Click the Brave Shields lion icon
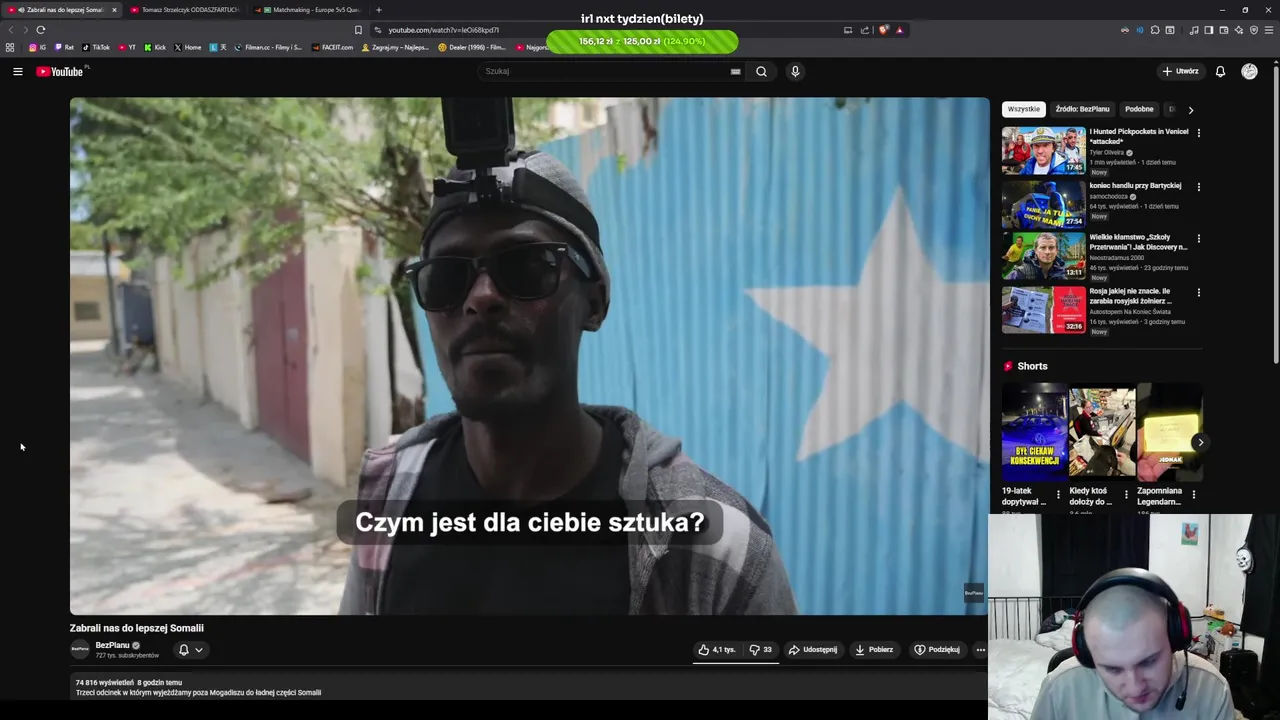Image resolution: width=1280 pixels, height=720 pixels. (x=883, y=30)
